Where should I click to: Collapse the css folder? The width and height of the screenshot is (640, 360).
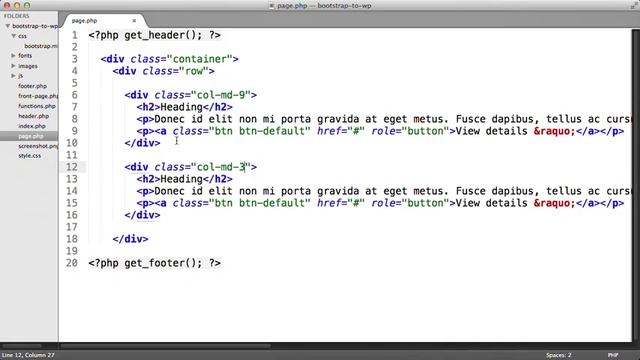click(x=13, y=36)
